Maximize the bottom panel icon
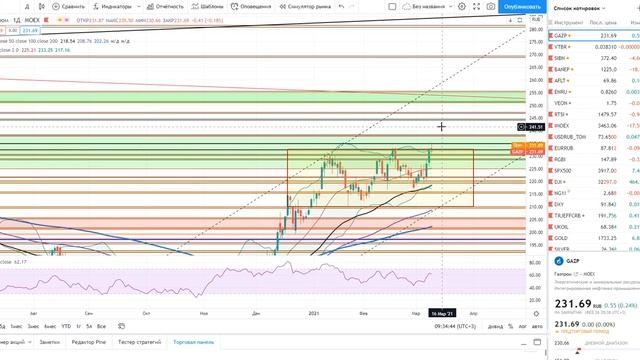This screenshot has height=360, width=640. [537, 342]
